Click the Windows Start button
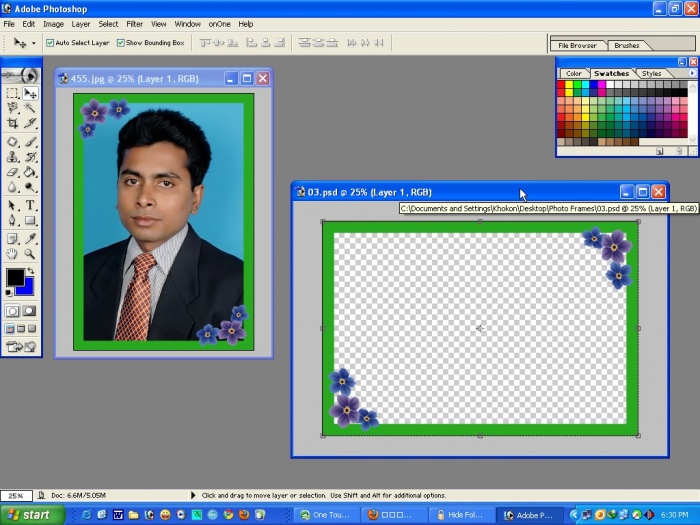 [x=30, y=515]
